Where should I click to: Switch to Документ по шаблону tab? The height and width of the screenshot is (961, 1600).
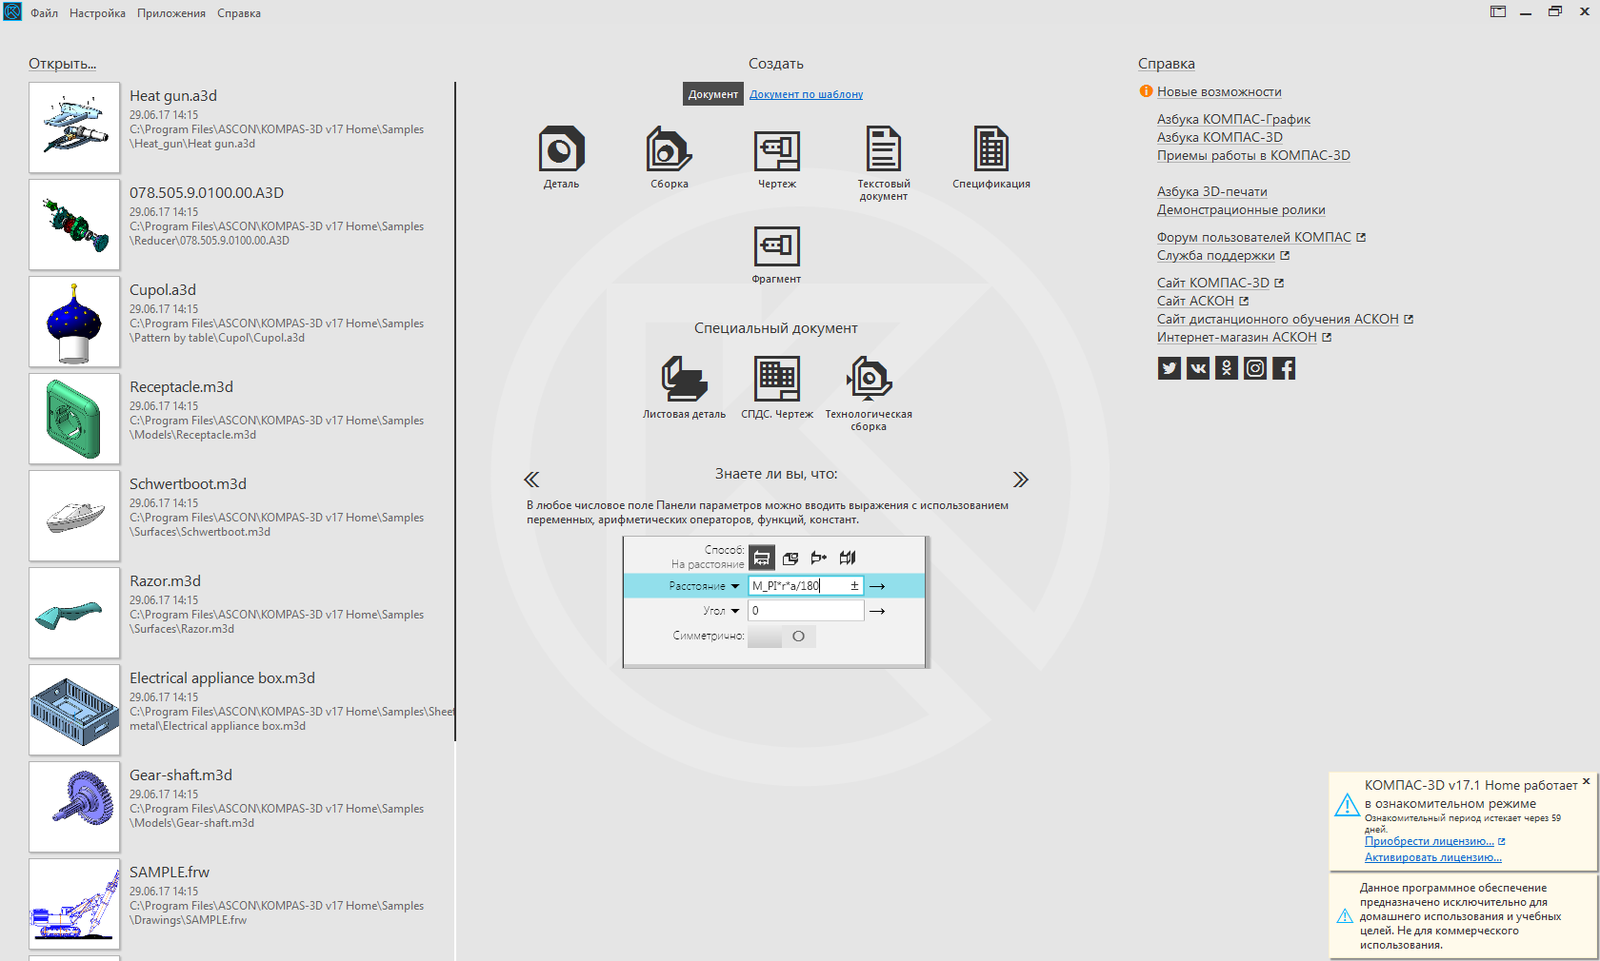point(806,94)
